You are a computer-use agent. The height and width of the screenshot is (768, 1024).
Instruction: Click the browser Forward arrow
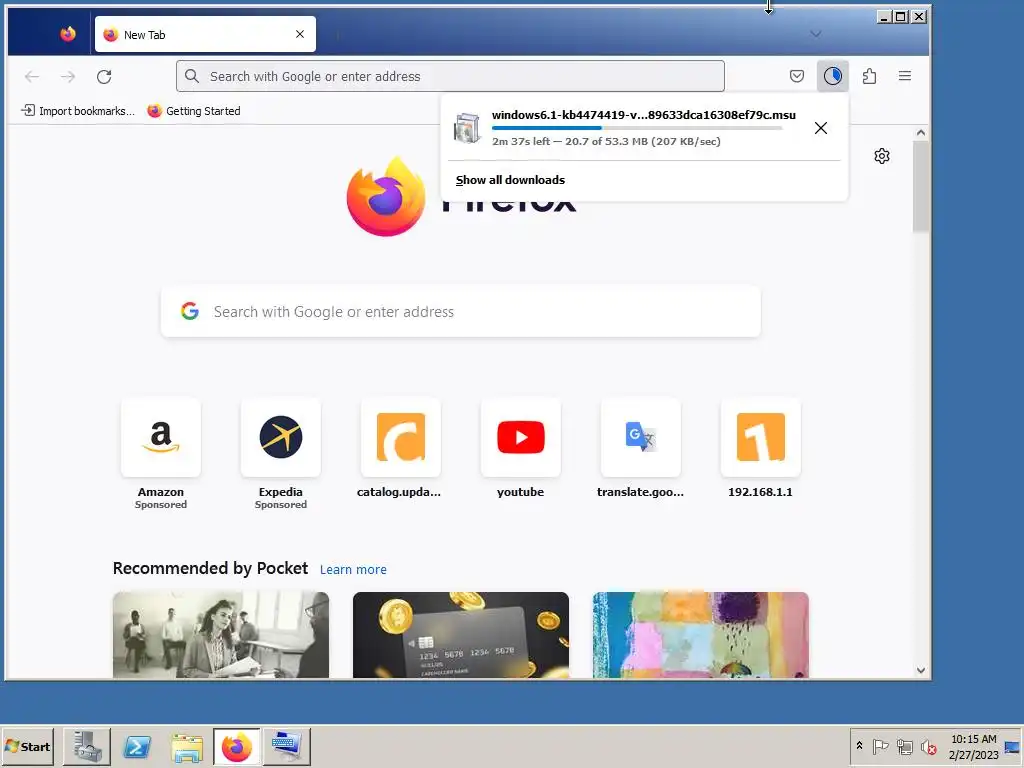[x=68, y=76]
